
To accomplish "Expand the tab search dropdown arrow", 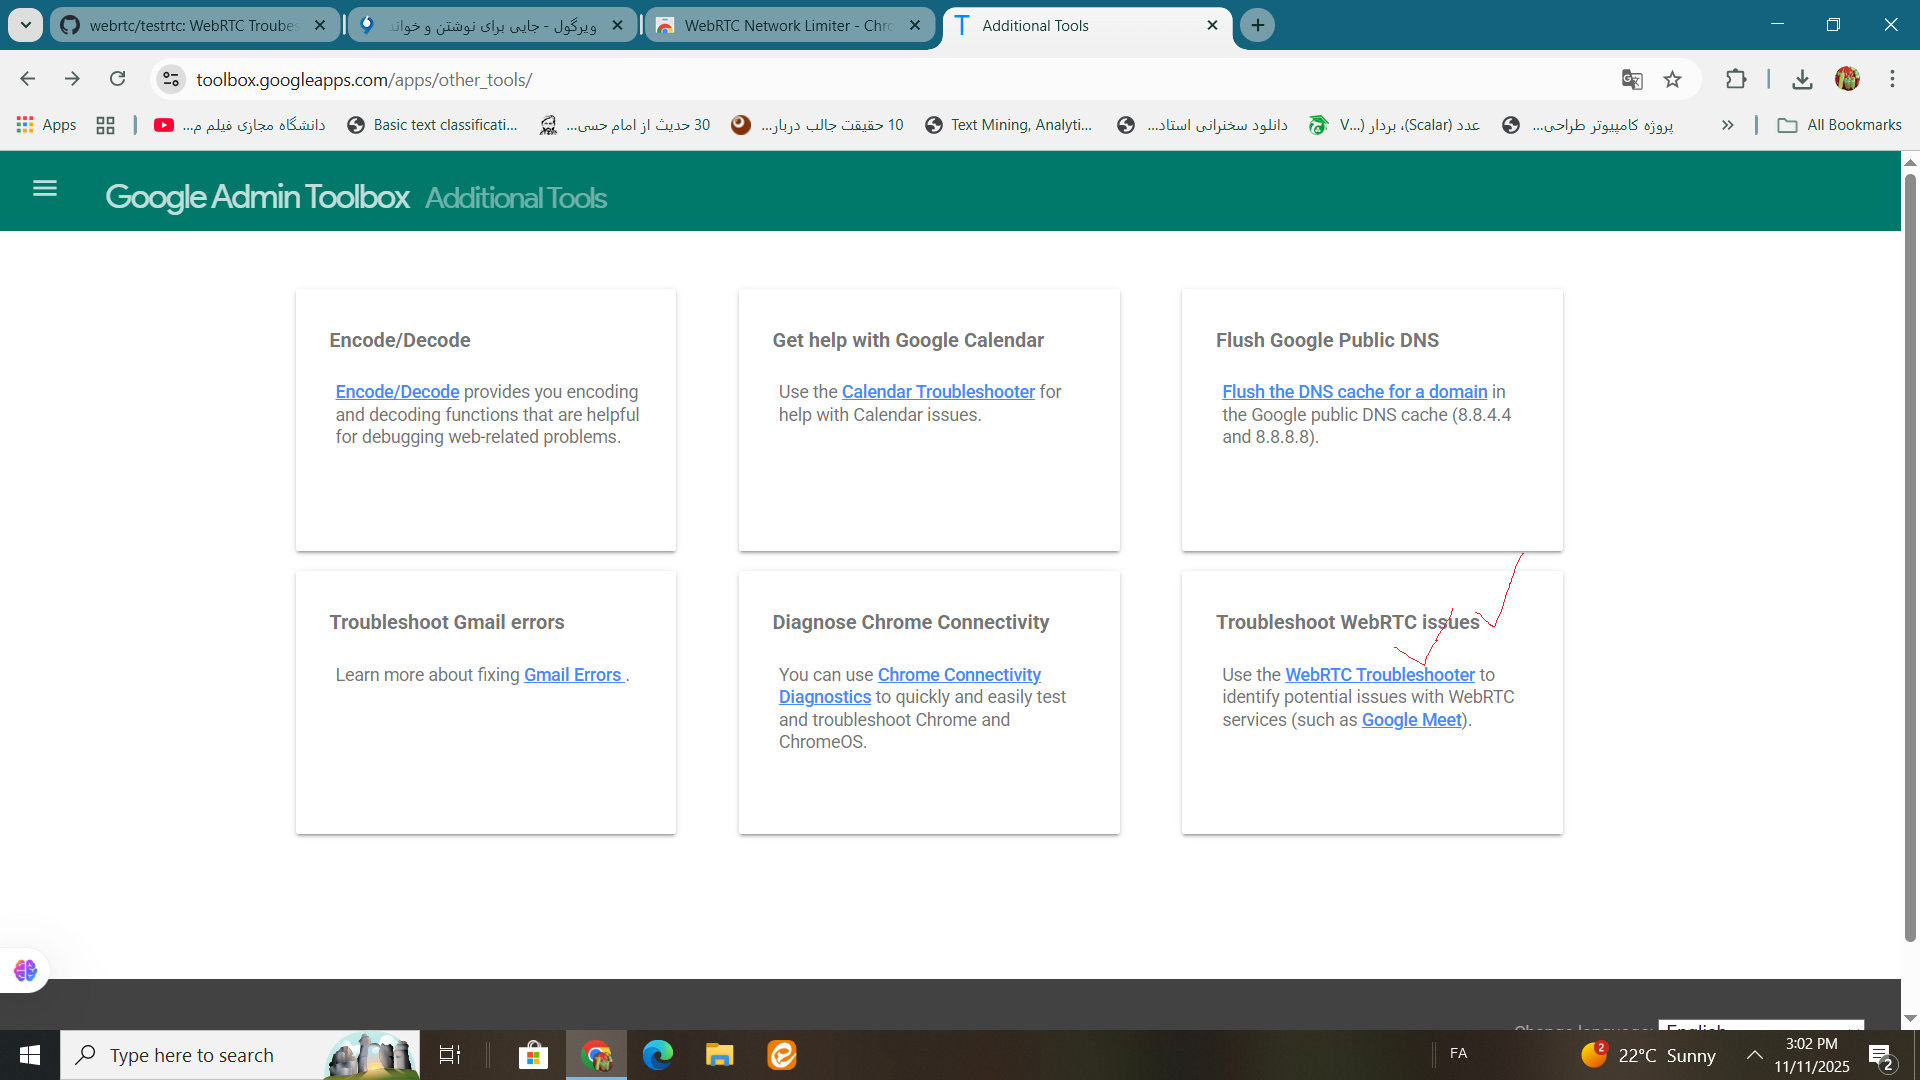I will pyautogui.click(x=25, y=25).
